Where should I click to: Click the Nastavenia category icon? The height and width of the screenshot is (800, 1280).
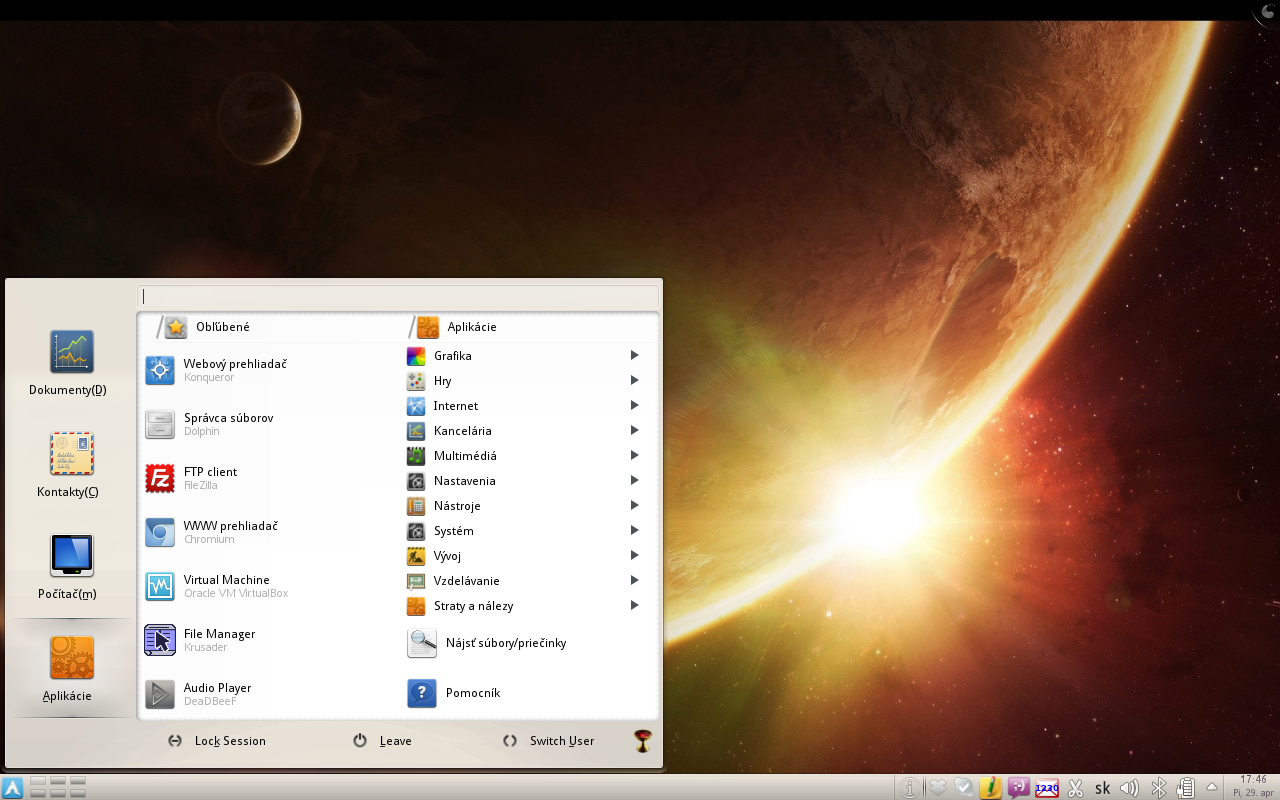(x=416, y=481)
